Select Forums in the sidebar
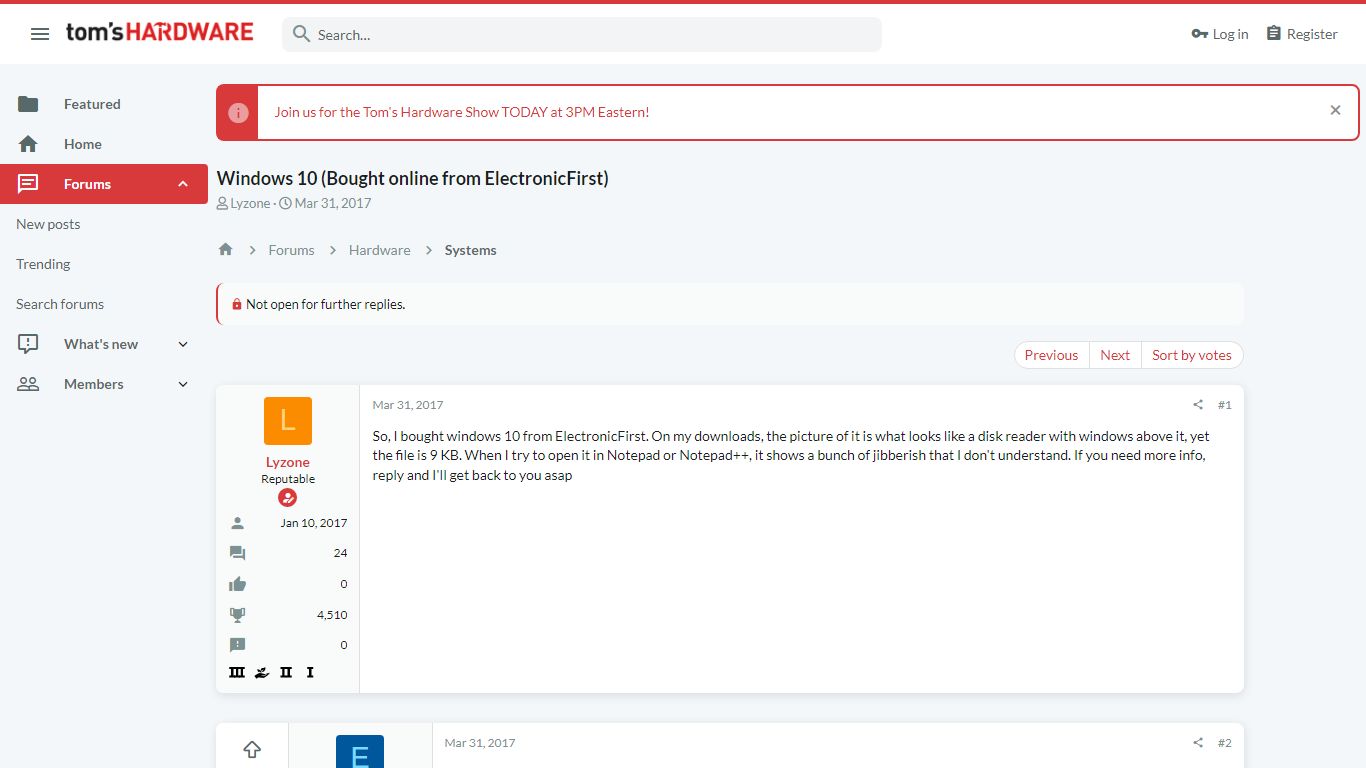The height and width of the screenshot is (768, 1366). [x=87, y=184]
